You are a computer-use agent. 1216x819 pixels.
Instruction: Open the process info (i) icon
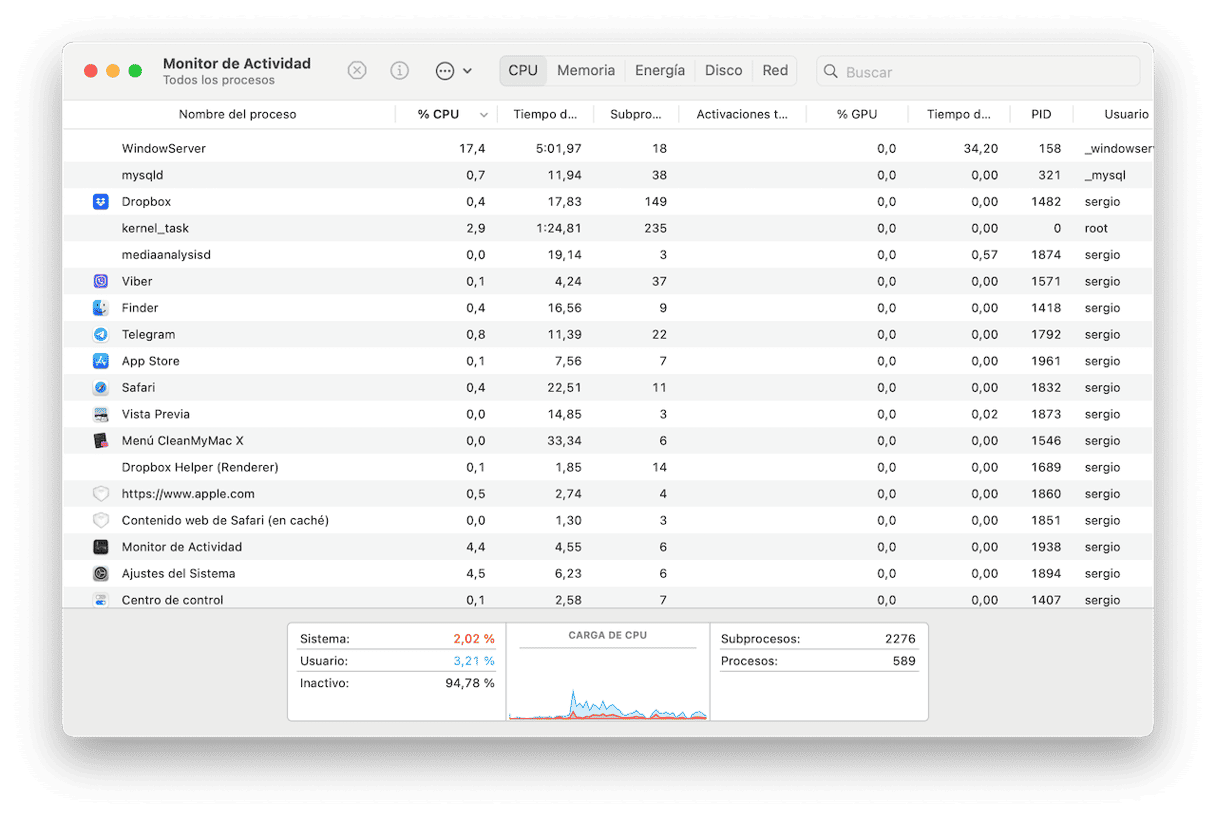400,71
